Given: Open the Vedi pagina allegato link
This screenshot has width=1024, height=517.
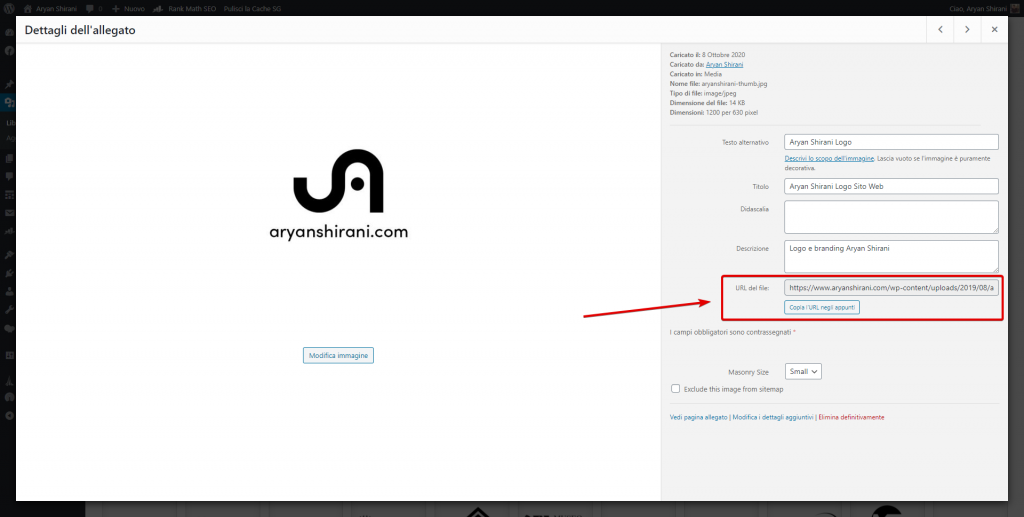Looking at the screenshot, I should (699, 417).
